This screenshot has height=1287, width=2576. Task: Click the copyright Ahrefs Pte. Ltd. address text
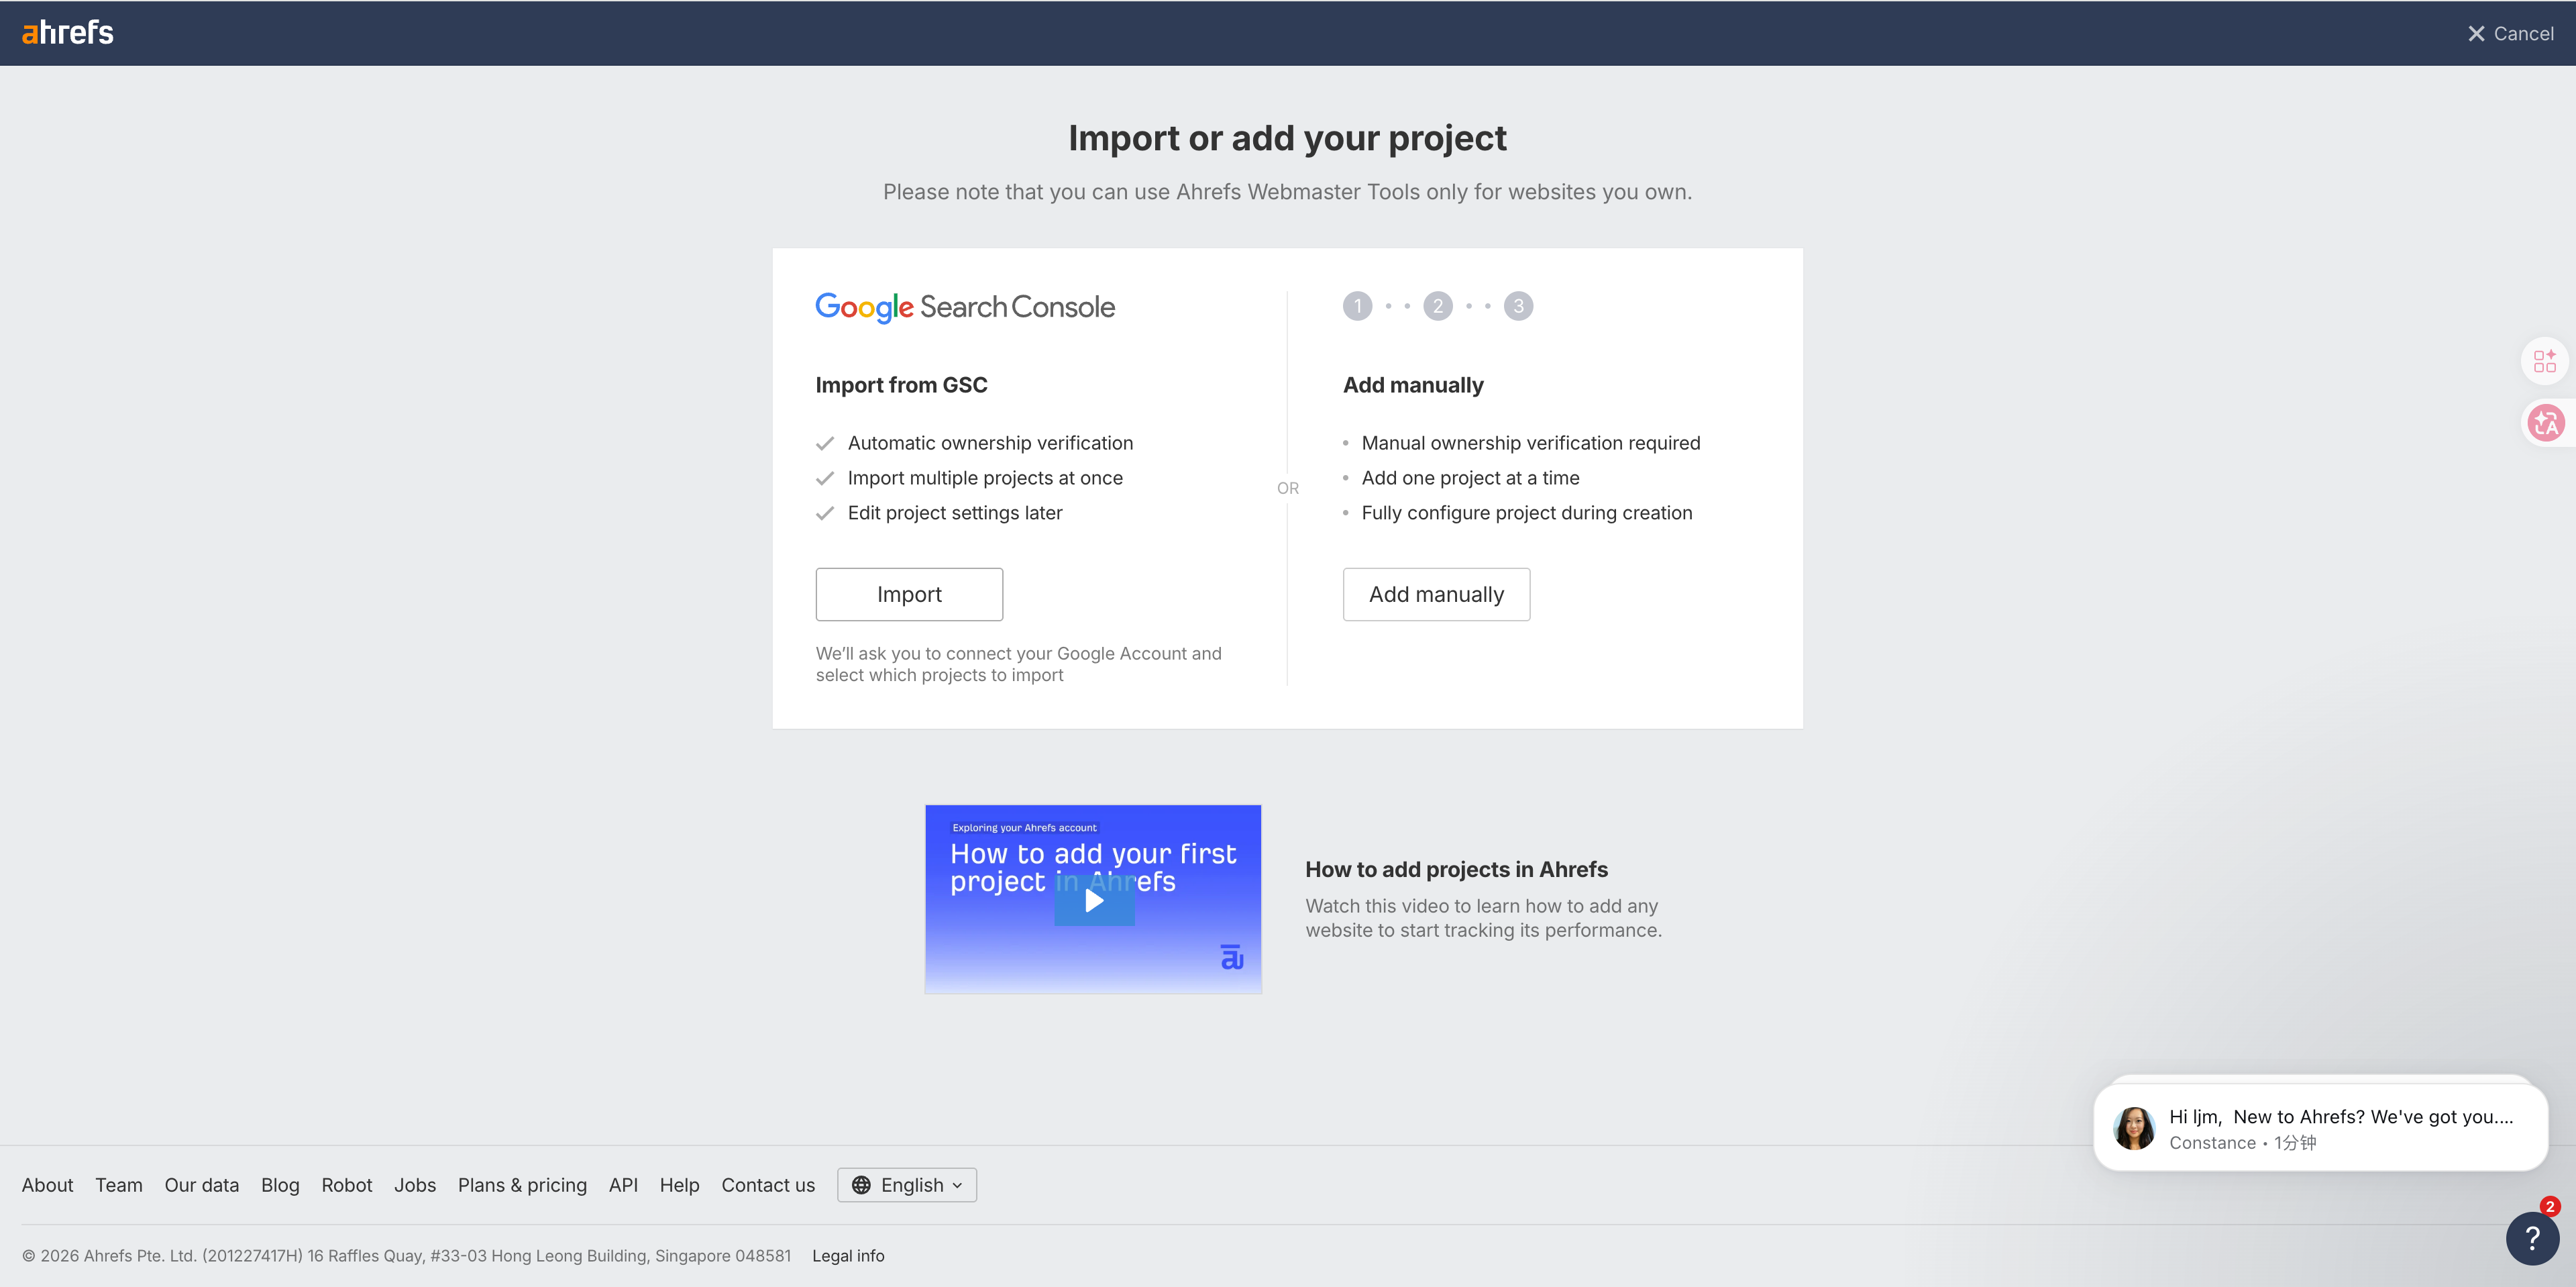click(x=406, y=1256)
